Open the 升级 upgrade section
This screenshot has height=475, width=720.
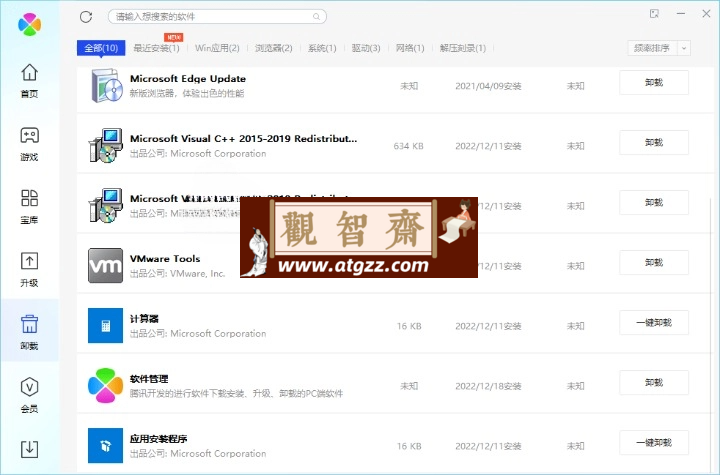29,270
